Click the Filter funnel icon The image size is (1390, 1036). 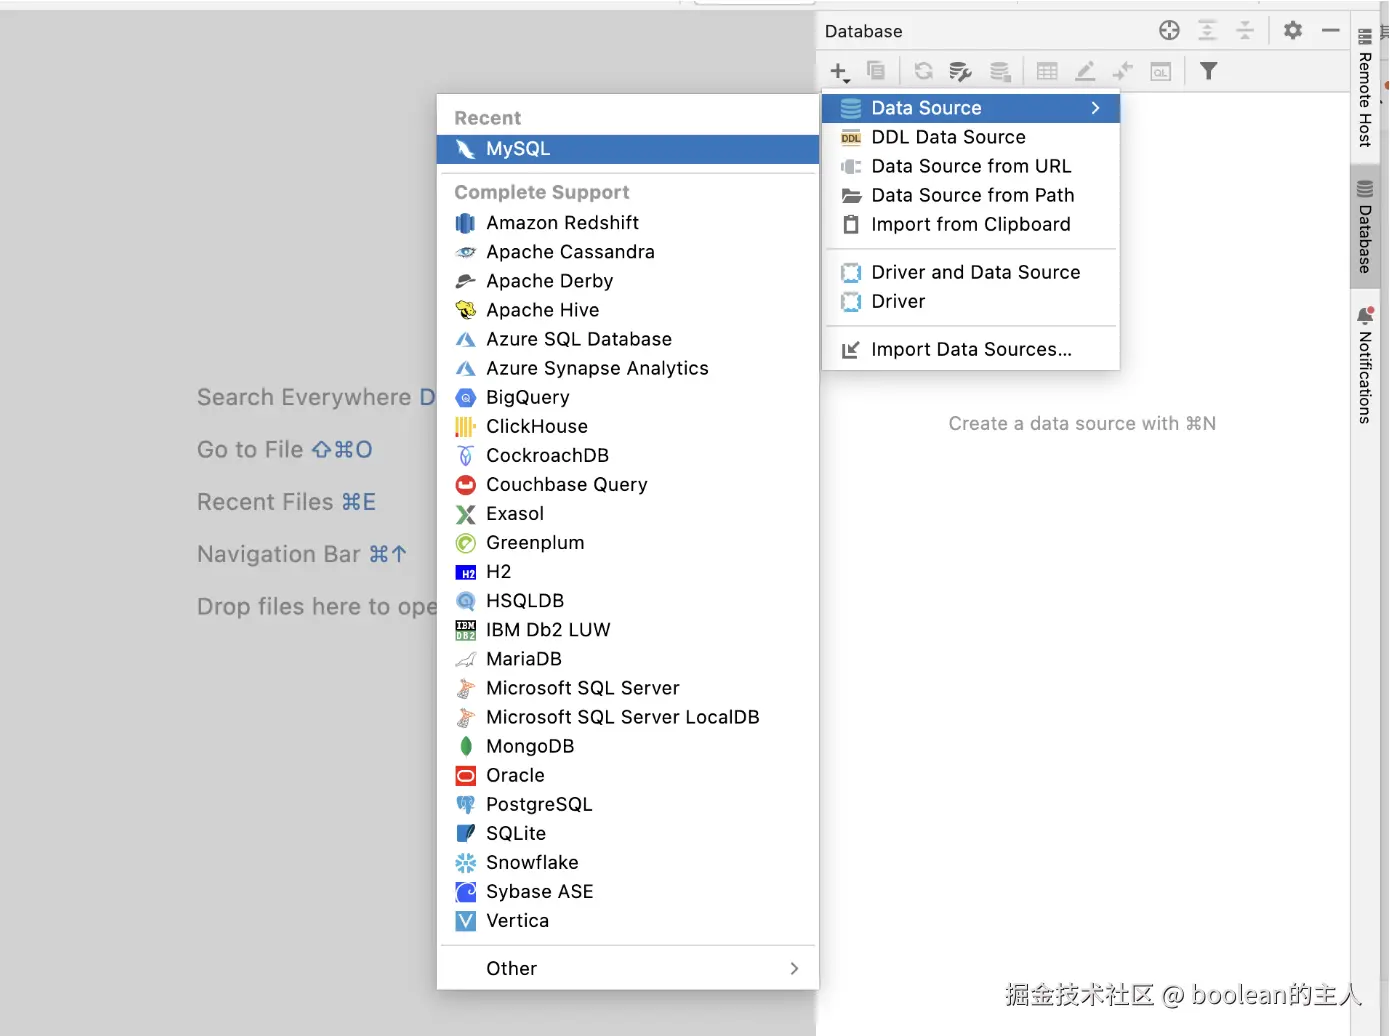pyautogui.click(x=1209, y=71)
